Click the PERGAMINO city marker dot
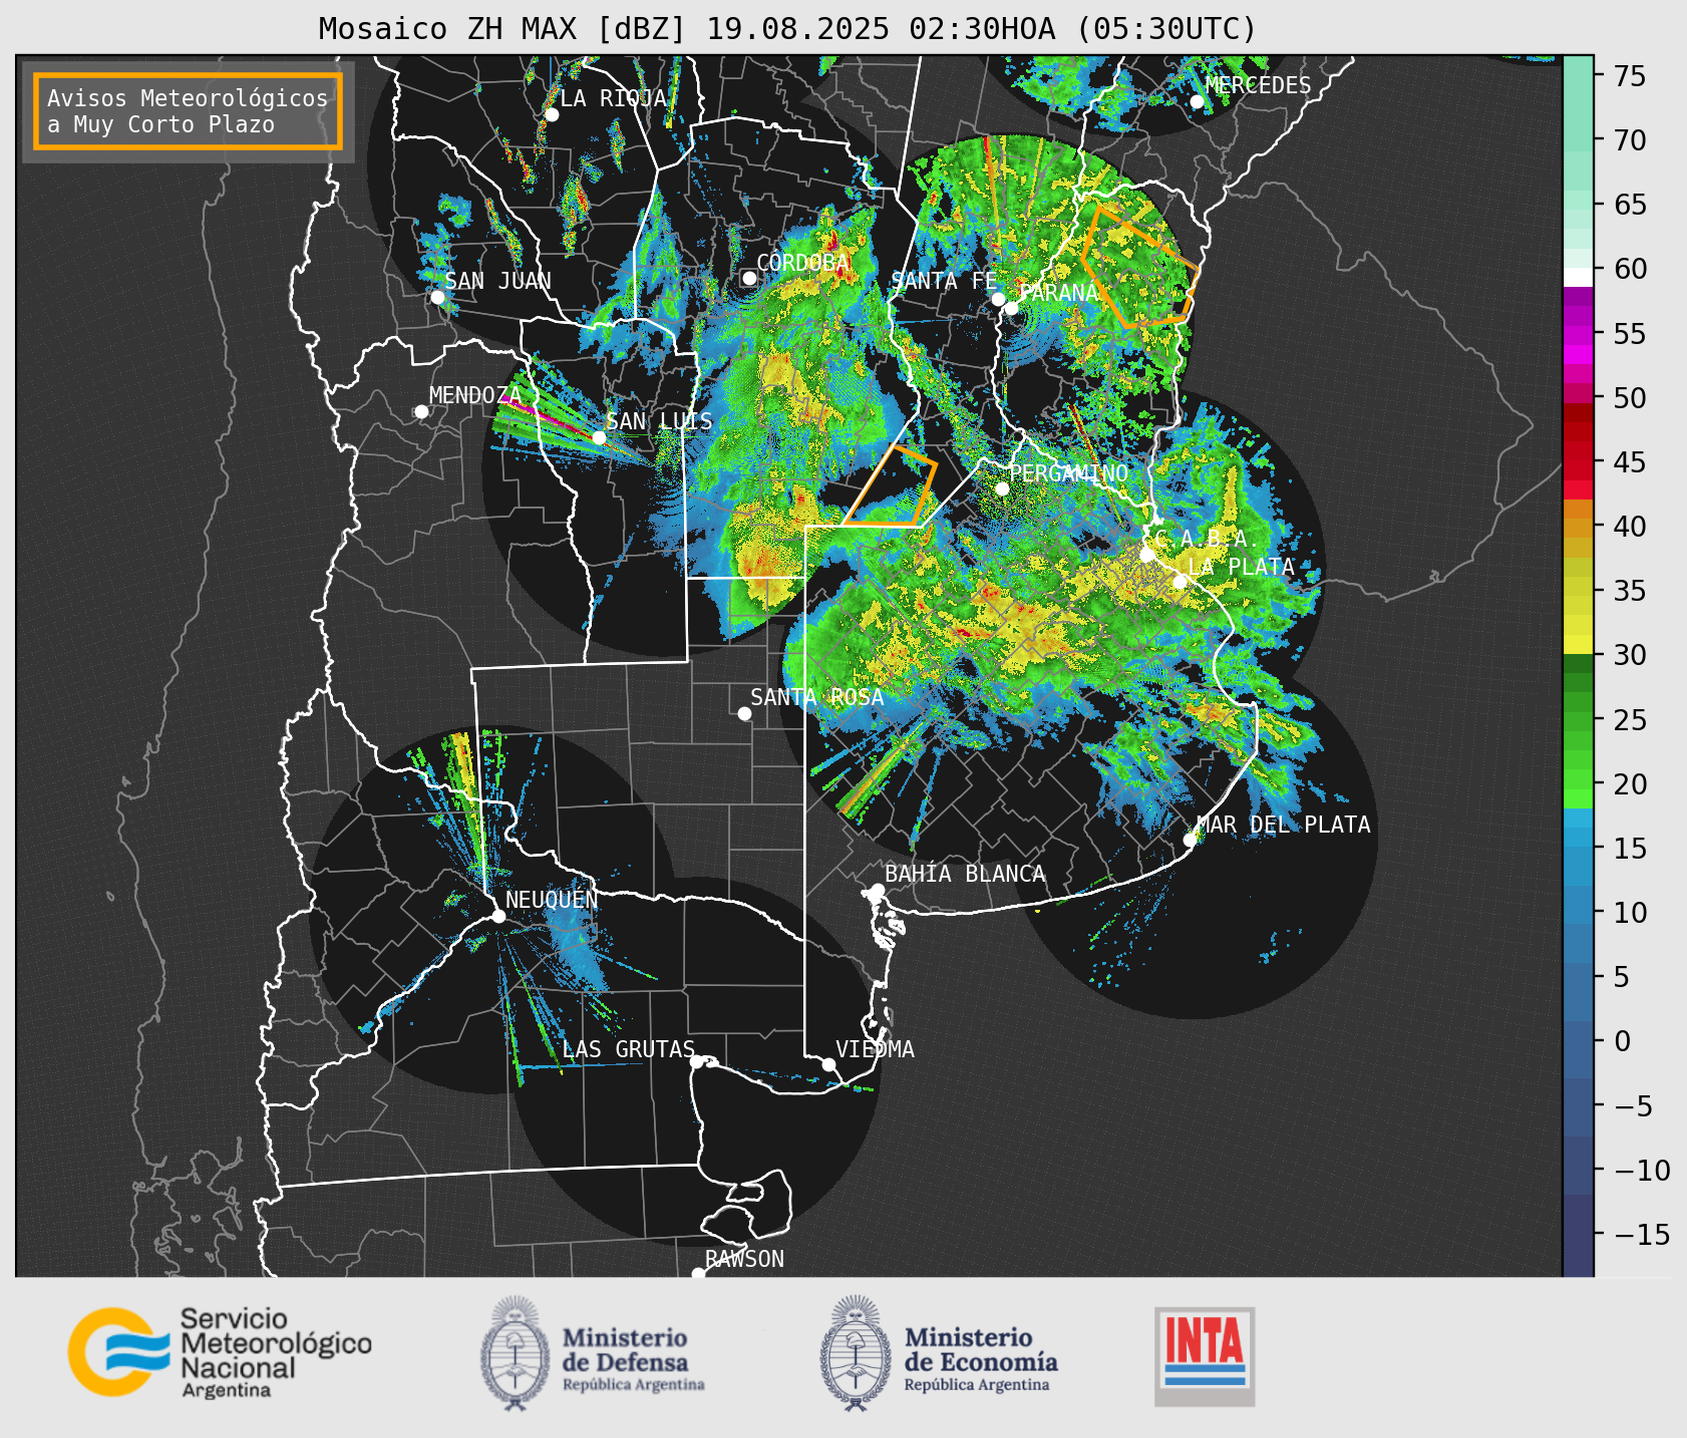 tap(1002, 488)
